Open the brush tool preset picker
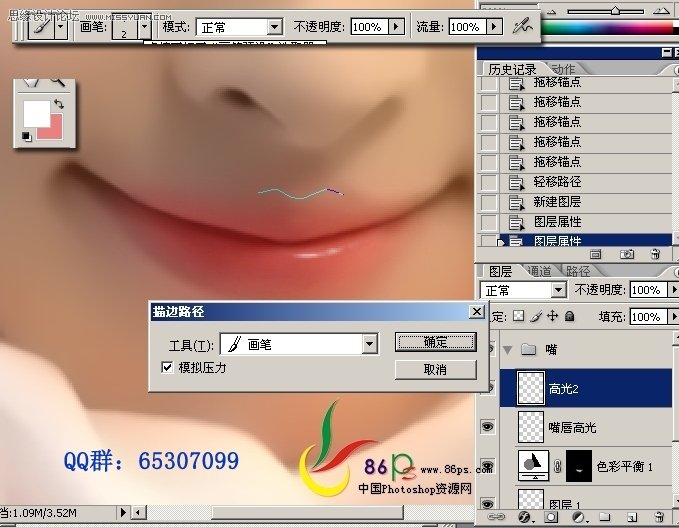This screenshot has height=528, width=679. (x=61, y=27)
